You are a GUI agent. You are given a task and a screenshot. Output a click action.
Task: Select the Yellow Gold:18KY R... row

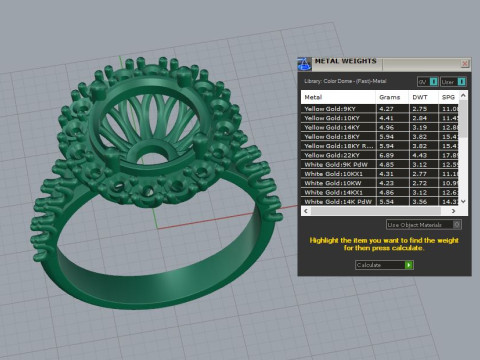click(x=380, y=146)
